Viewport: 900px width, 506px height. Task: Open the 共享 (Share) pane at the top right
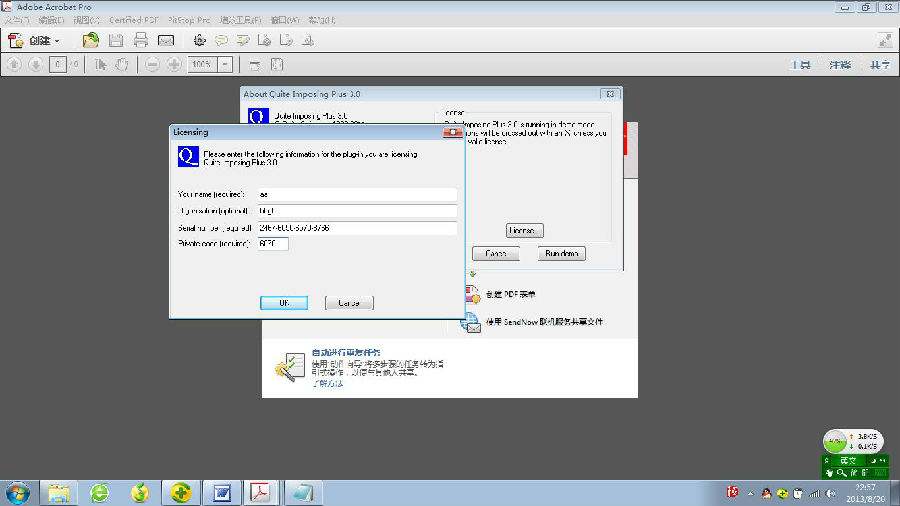point(879,65)
